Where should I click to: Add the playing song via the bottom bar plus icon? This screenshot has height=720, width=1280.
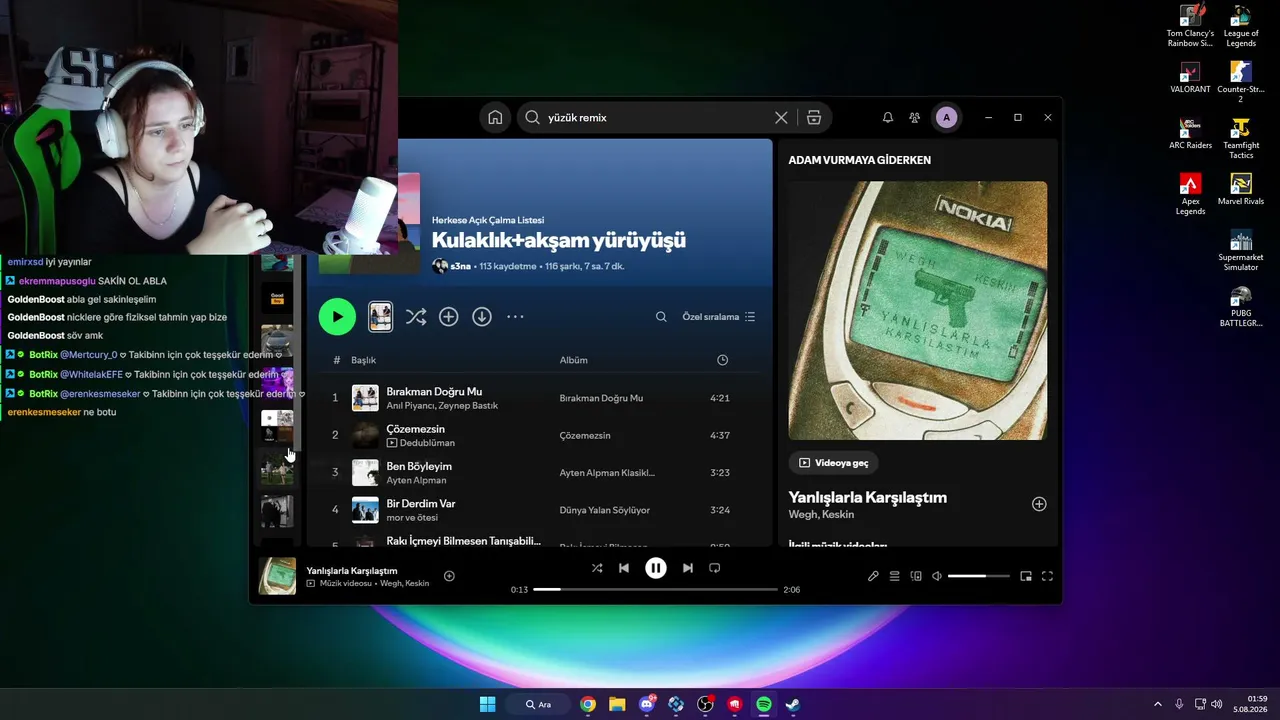[449, 576]
